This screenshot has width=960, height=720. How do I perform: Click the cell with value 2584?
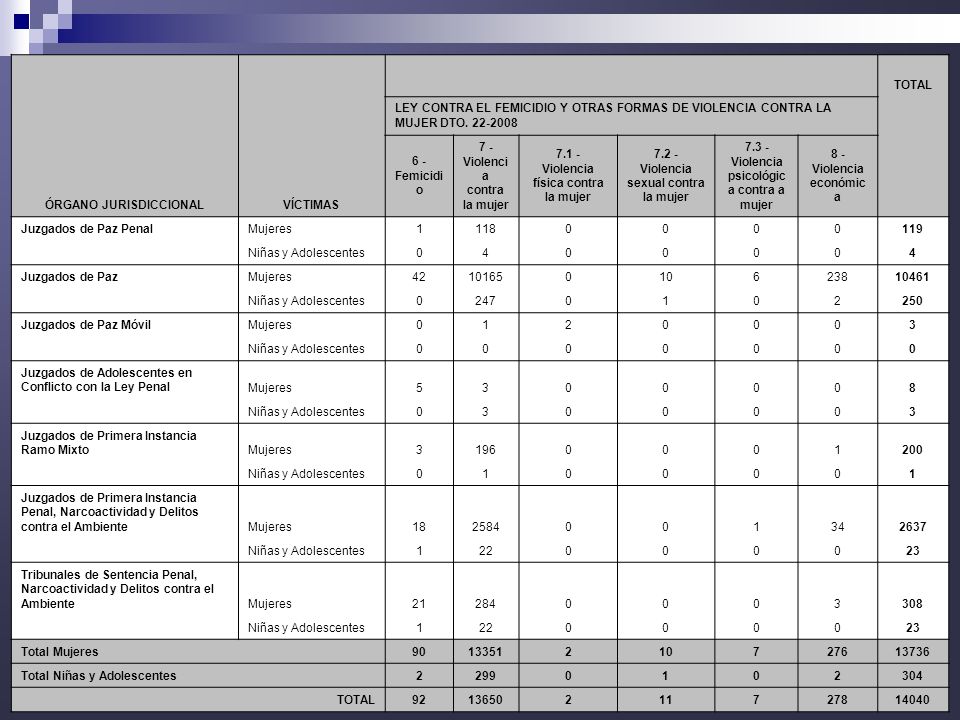486,527
